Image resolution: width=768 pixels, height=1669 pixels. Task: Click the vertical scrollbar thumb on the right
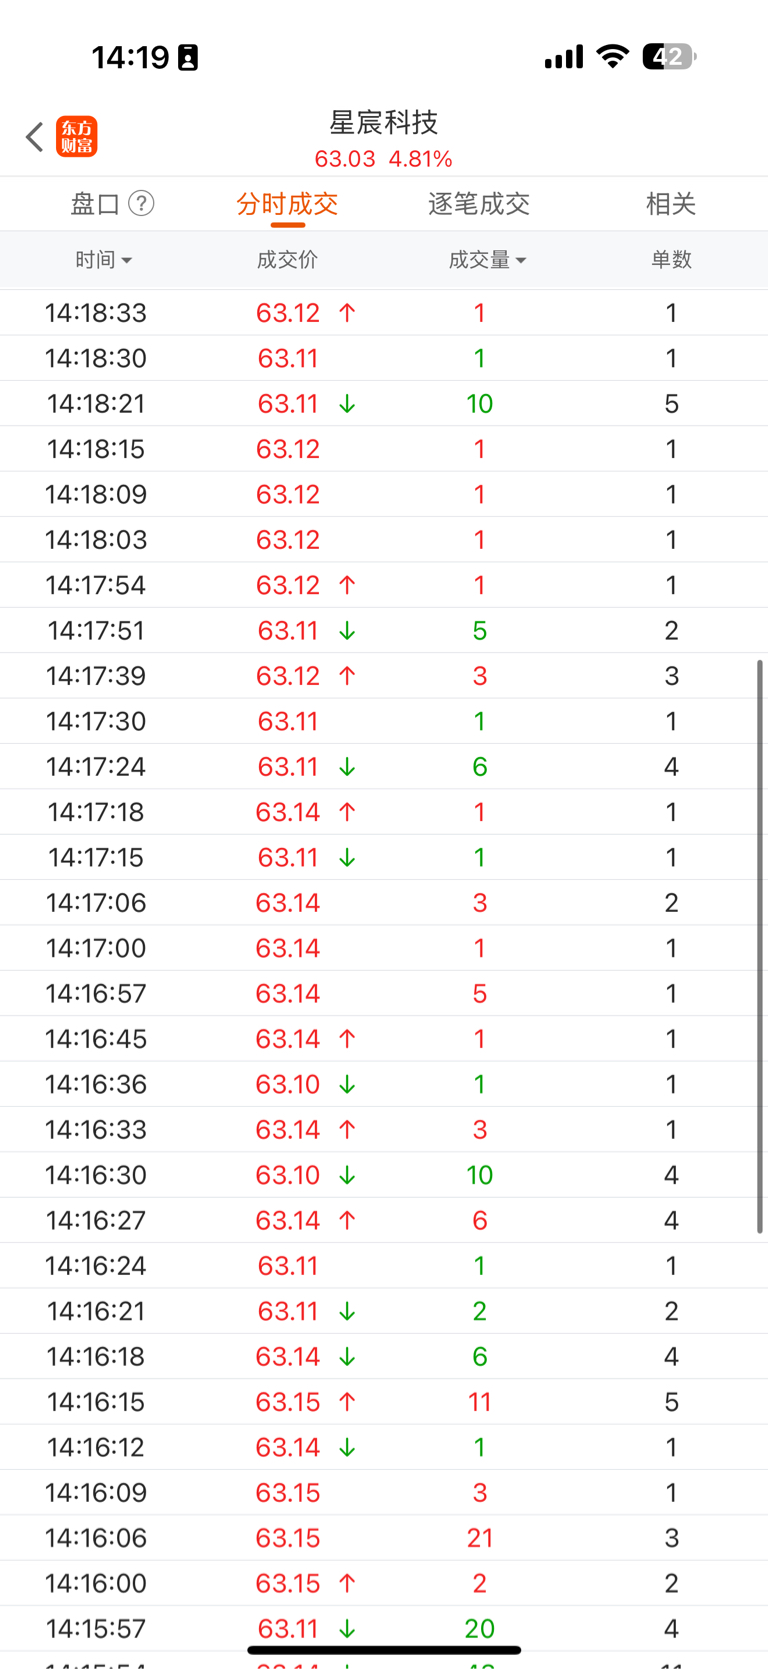[x=760, y=946]
